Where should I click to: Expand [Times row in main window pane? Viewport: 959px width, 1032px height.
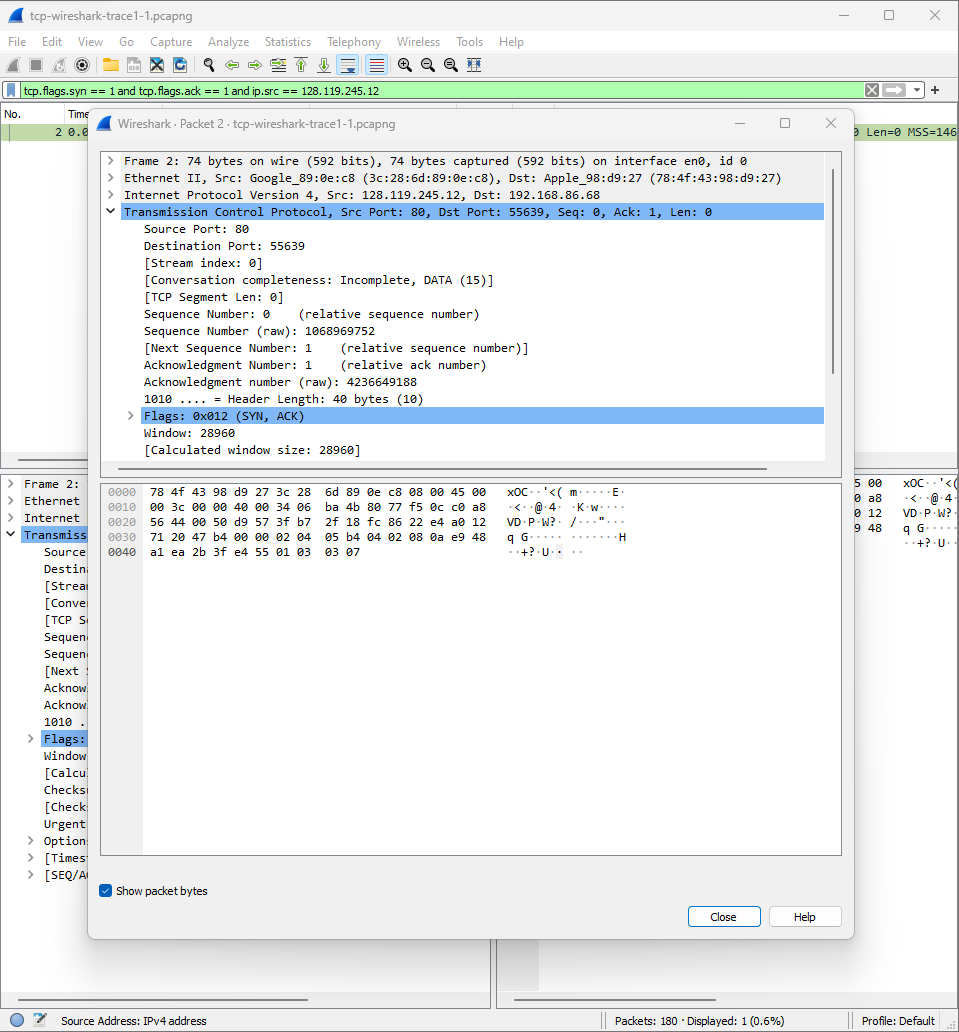click(31, 858)
